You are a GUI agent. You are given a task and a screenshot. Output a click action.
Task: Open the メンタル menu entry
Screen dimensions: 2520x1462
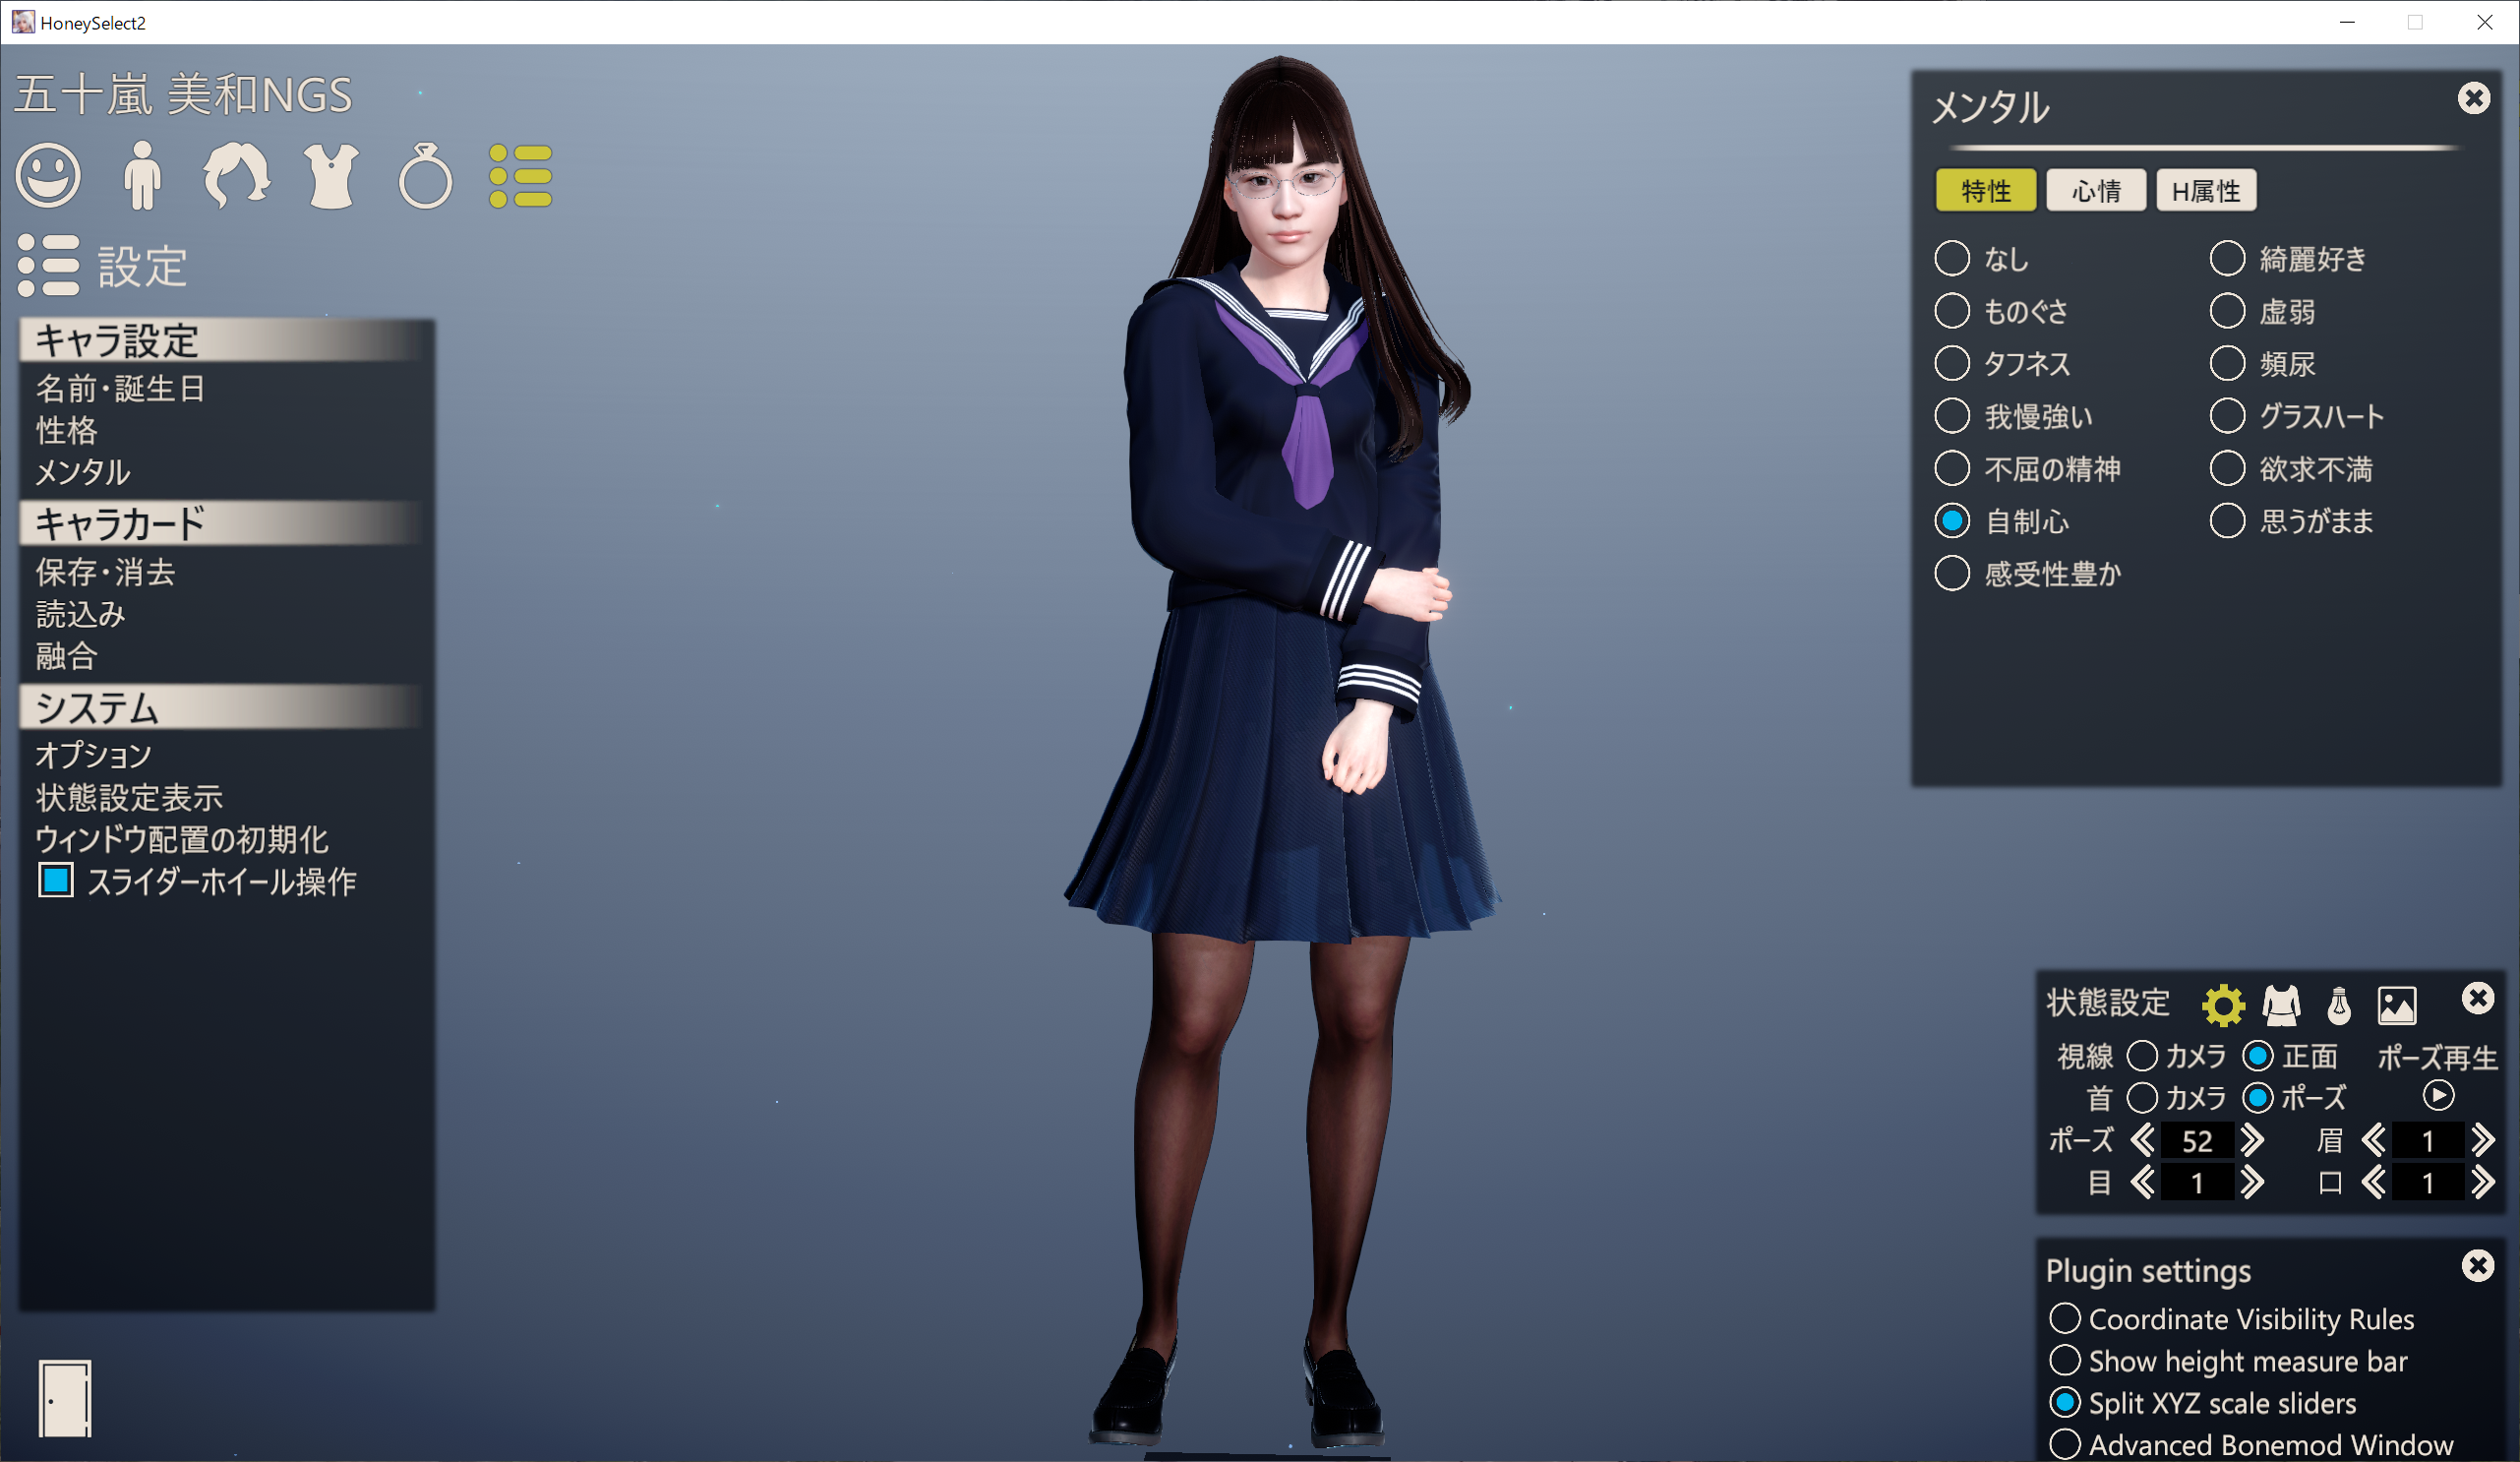point(83,472)
